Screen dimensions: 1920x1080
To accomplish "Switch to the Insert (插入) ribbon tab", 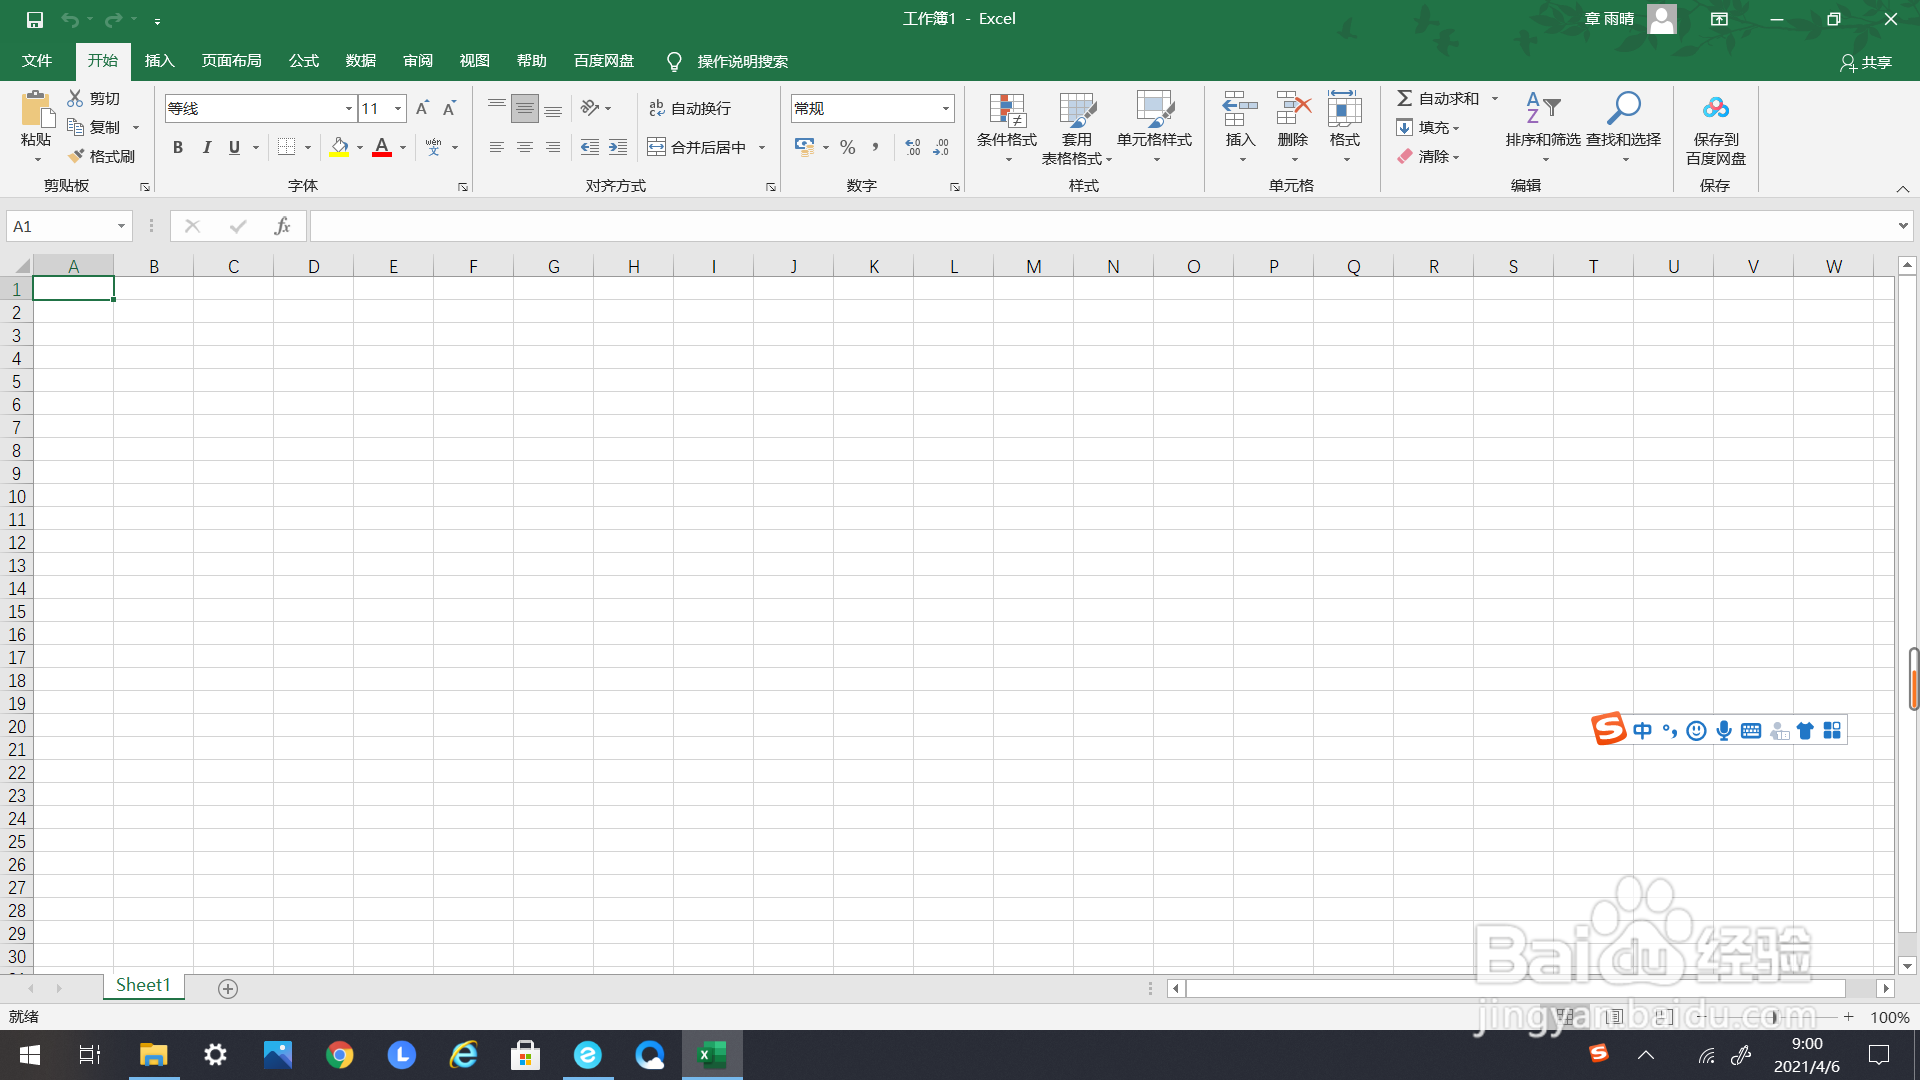I will 159,61.
